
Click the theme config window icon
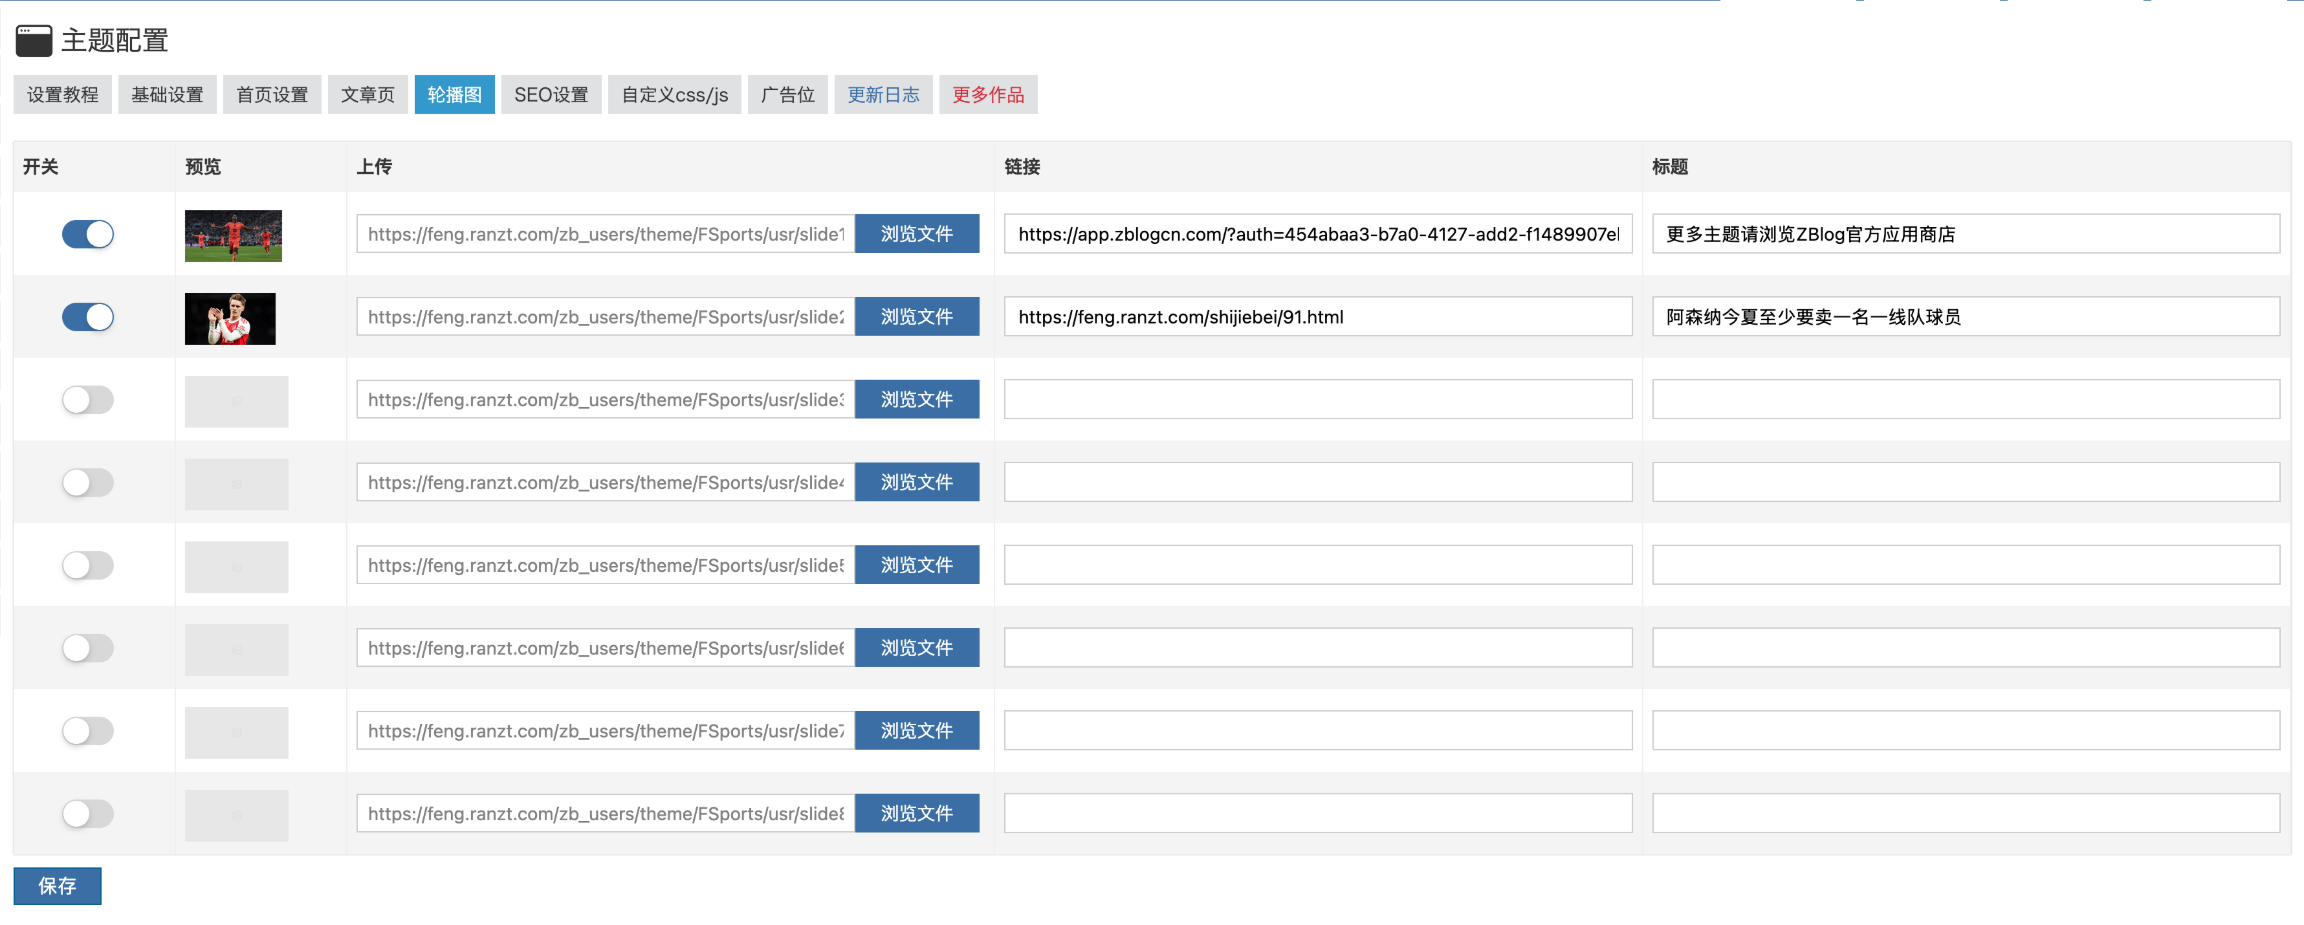34,41
